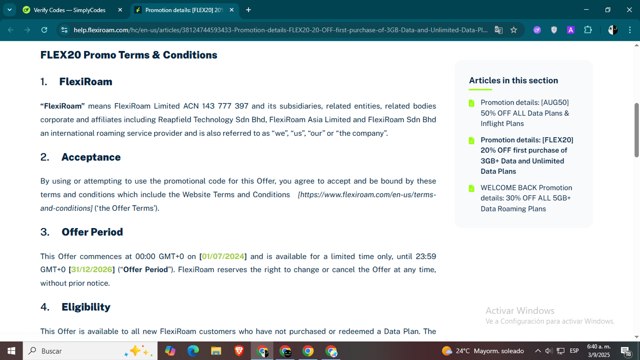The image size is (640, 360).
Task: Go forward to next page
Action: [x=27, y=30]
